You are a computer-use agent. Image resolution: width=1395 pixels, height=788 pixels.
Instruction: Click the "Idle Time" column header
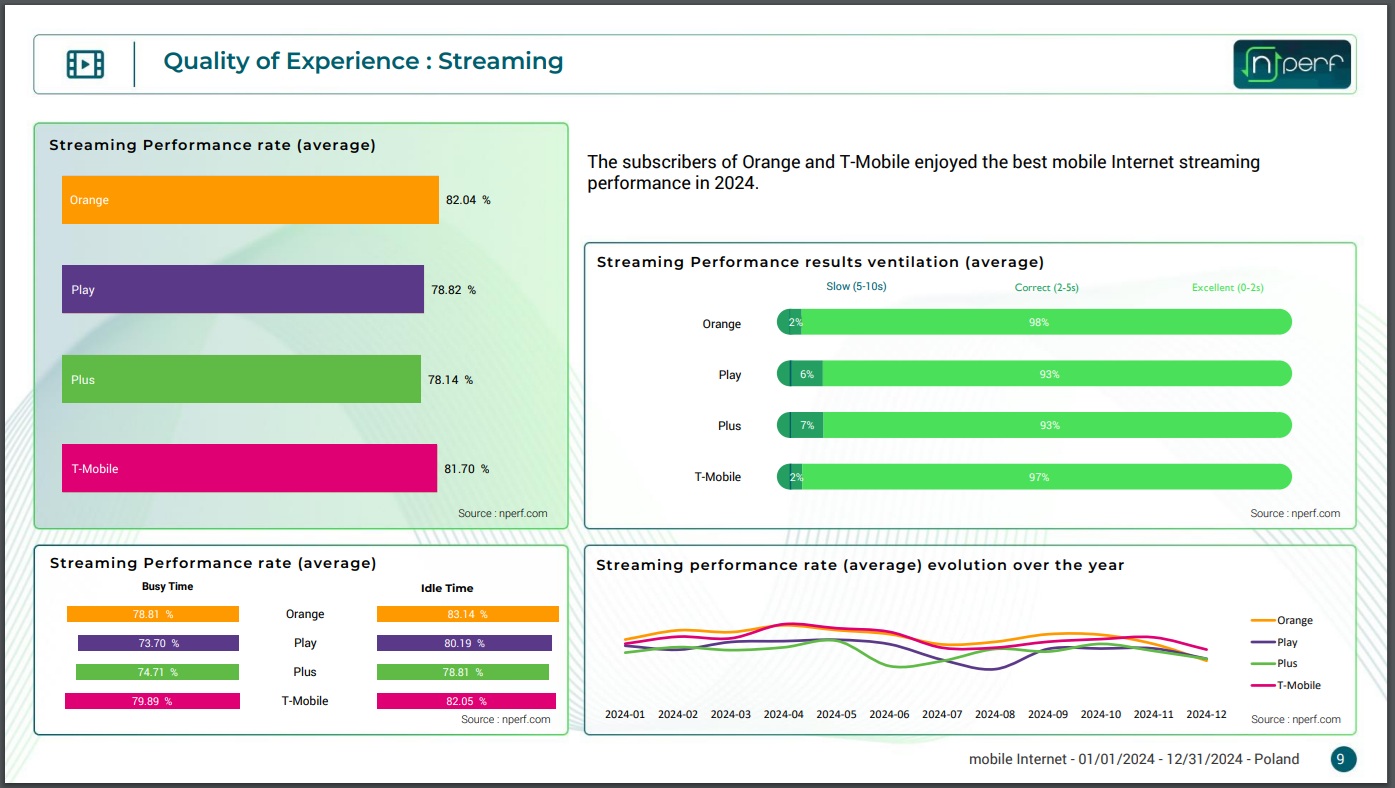pos(447,588)
